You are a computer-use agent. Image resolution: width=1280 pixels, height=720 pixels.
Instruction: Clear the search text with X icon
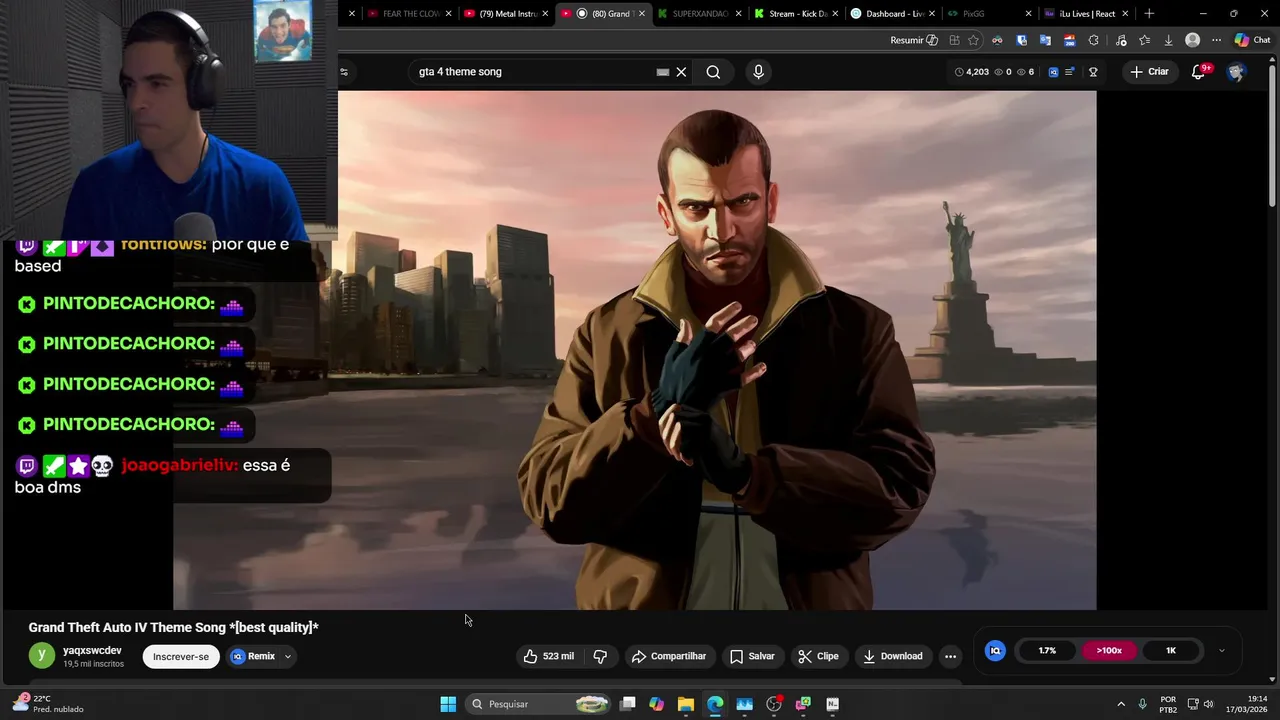[x=681, y=72]
